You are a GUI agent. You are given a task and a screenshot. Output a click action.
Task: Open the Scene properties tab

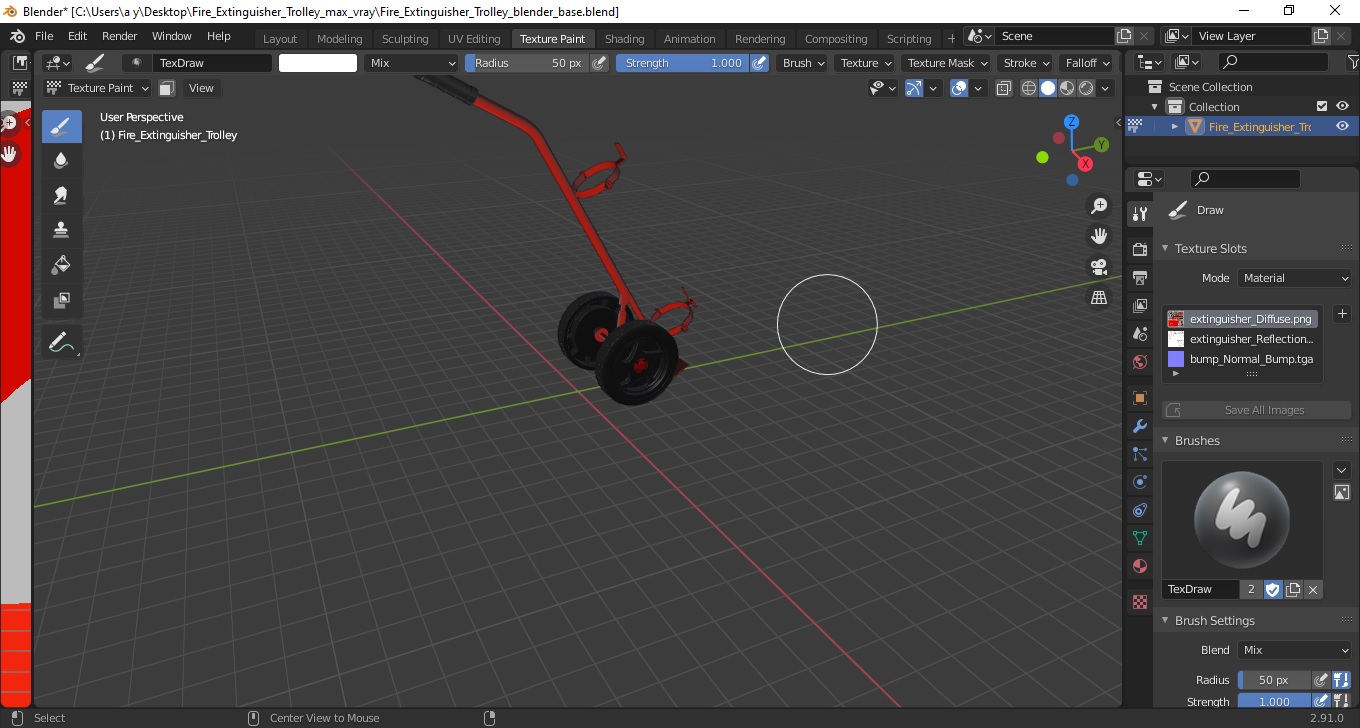tap(1139, 334)
